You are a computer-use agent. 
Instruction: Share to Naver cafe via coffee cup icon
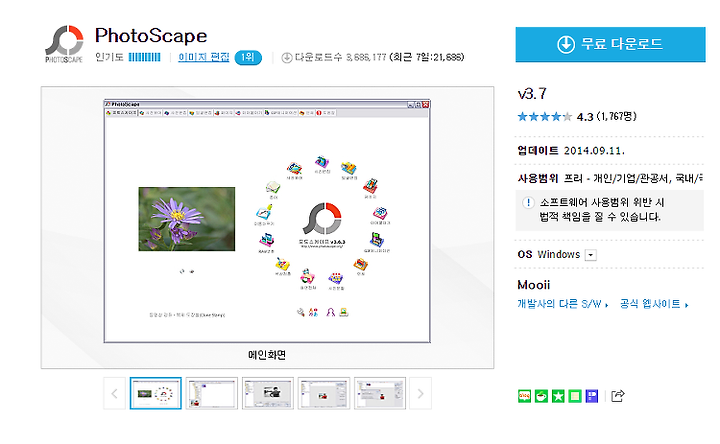click(x=541, y=396)
